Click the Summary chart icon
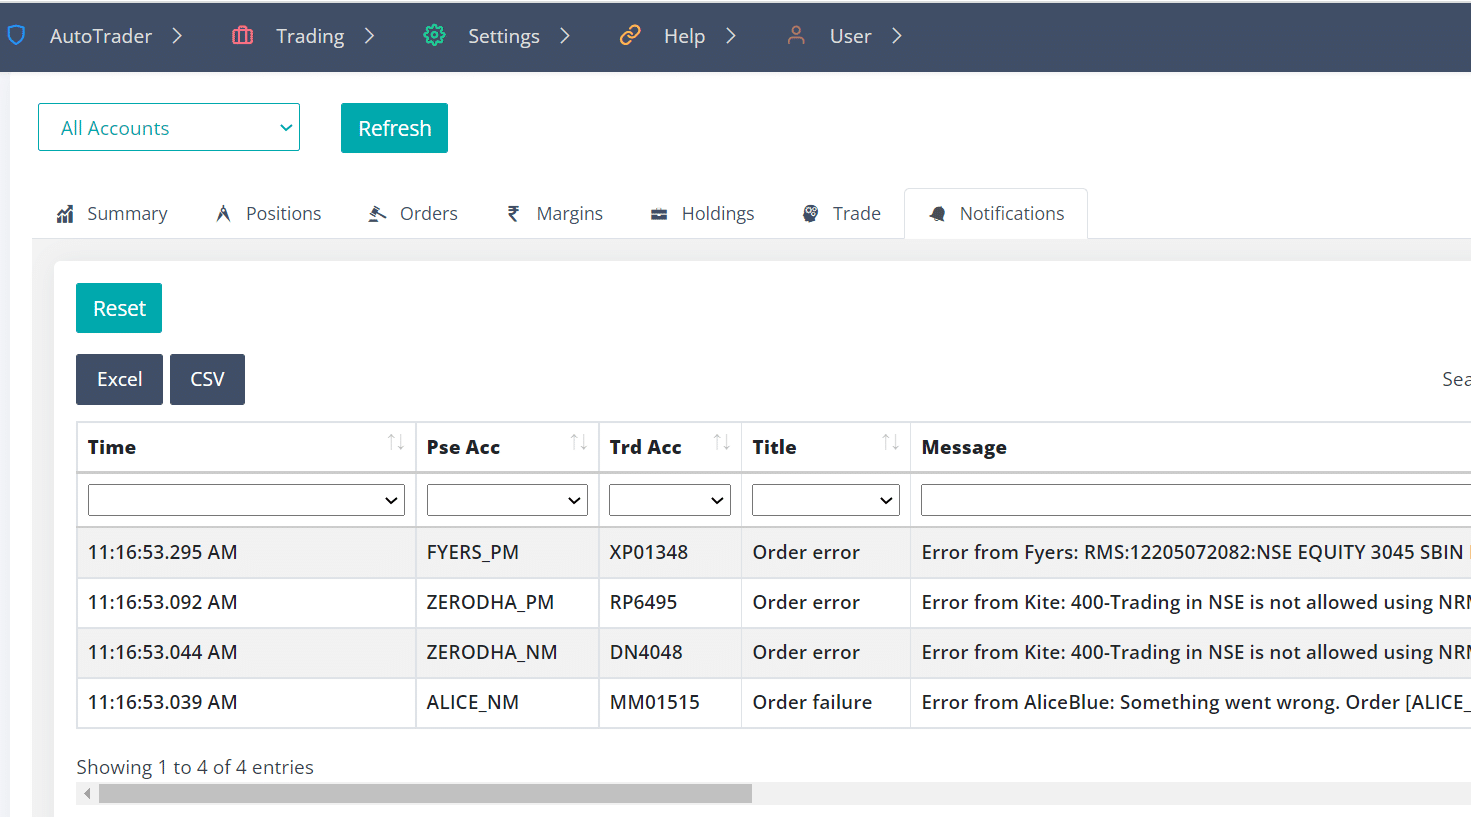1471x817 pixels. click(x=65, y=214)
